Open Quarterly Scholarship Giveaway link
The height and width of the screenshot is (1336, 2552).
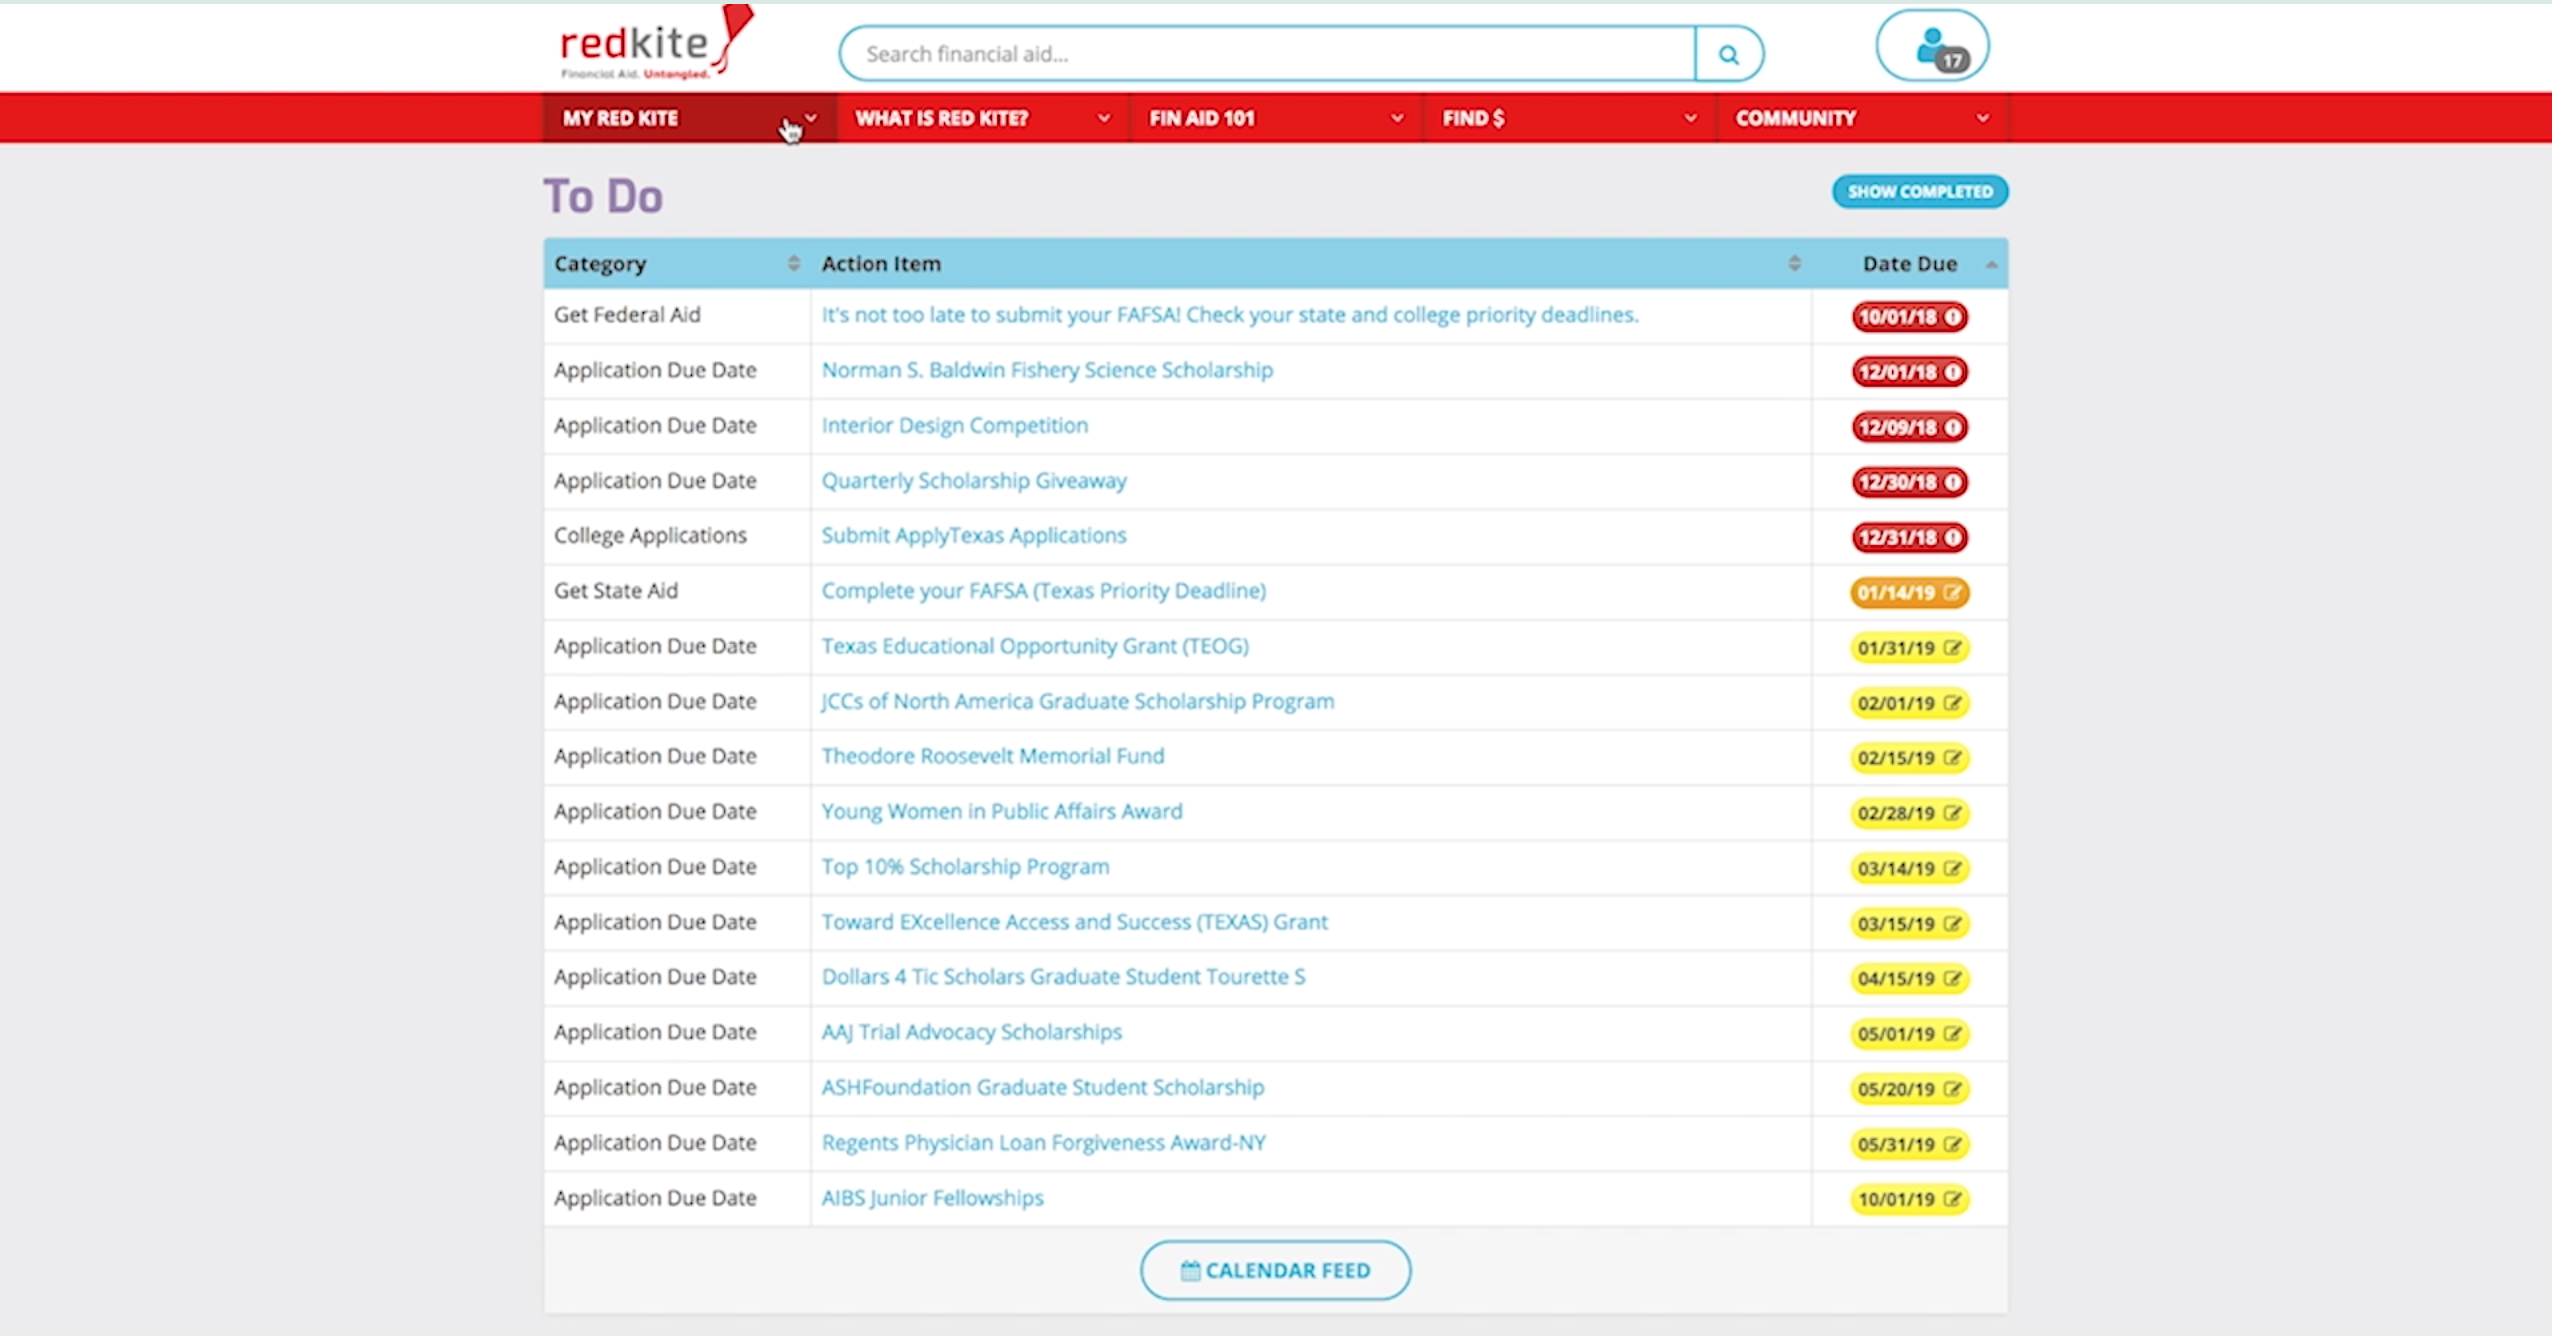(x=974, y=481)
